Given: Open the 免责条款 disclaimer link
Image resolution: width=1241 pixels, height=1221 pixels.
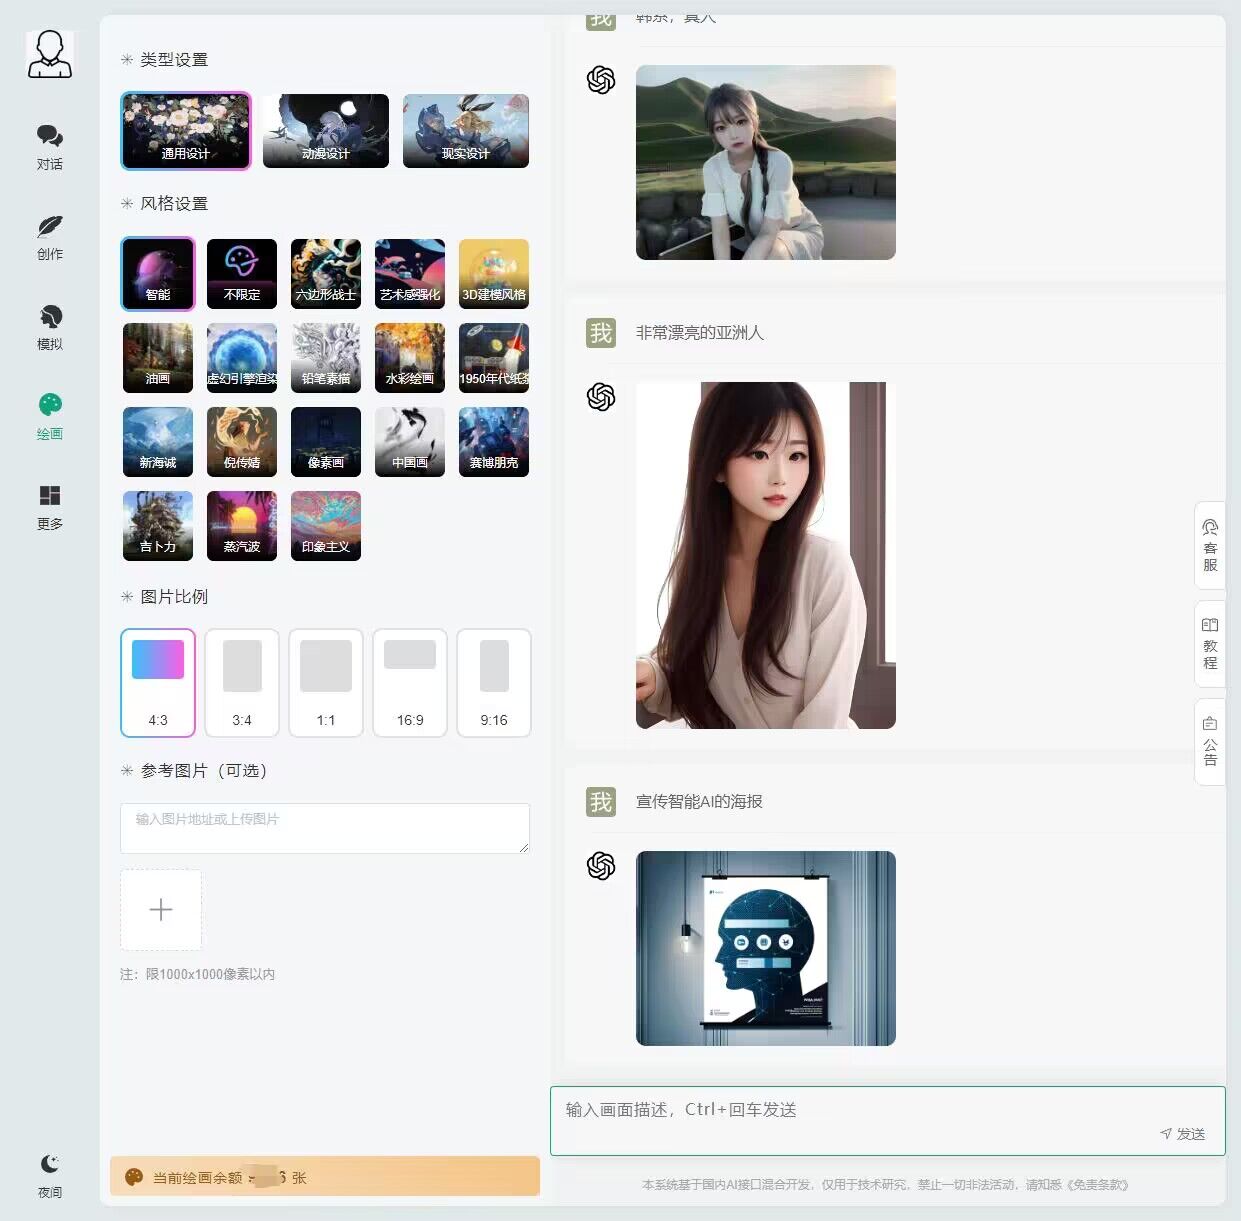Looking at the screenshot, I should point(1098,1184).
